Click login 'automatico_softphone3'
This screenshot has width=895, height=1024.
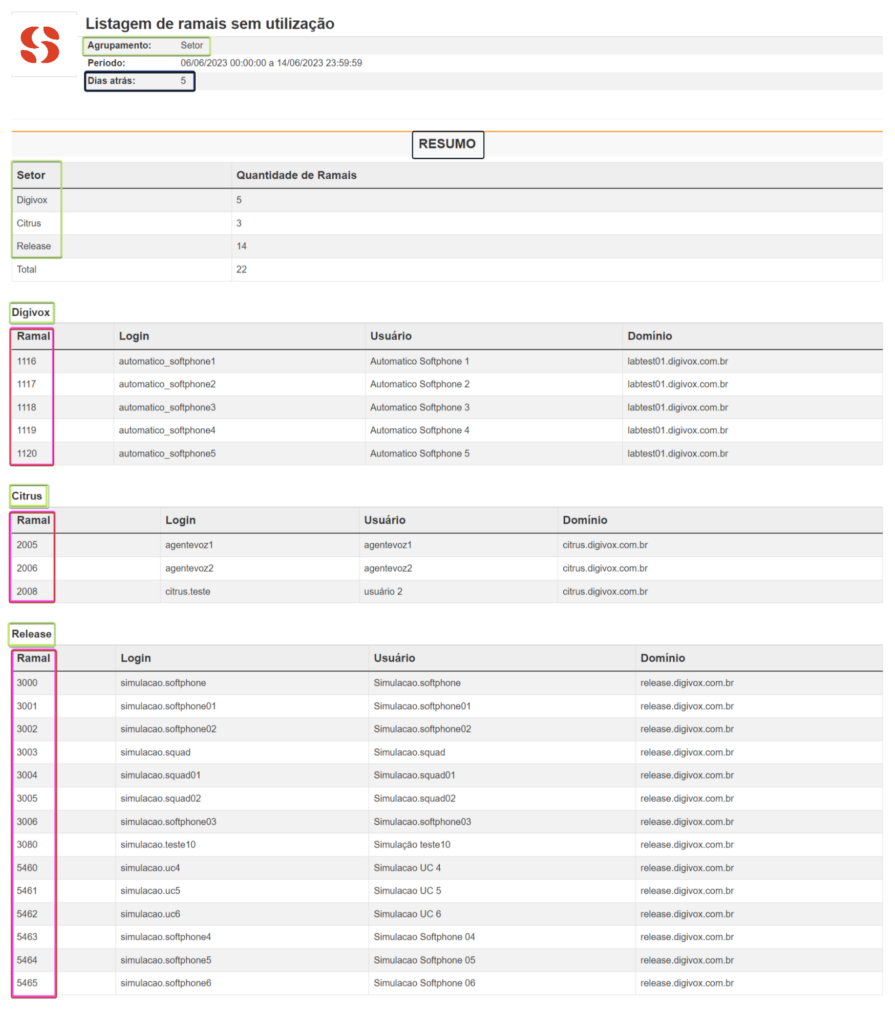tap(167, 408)
